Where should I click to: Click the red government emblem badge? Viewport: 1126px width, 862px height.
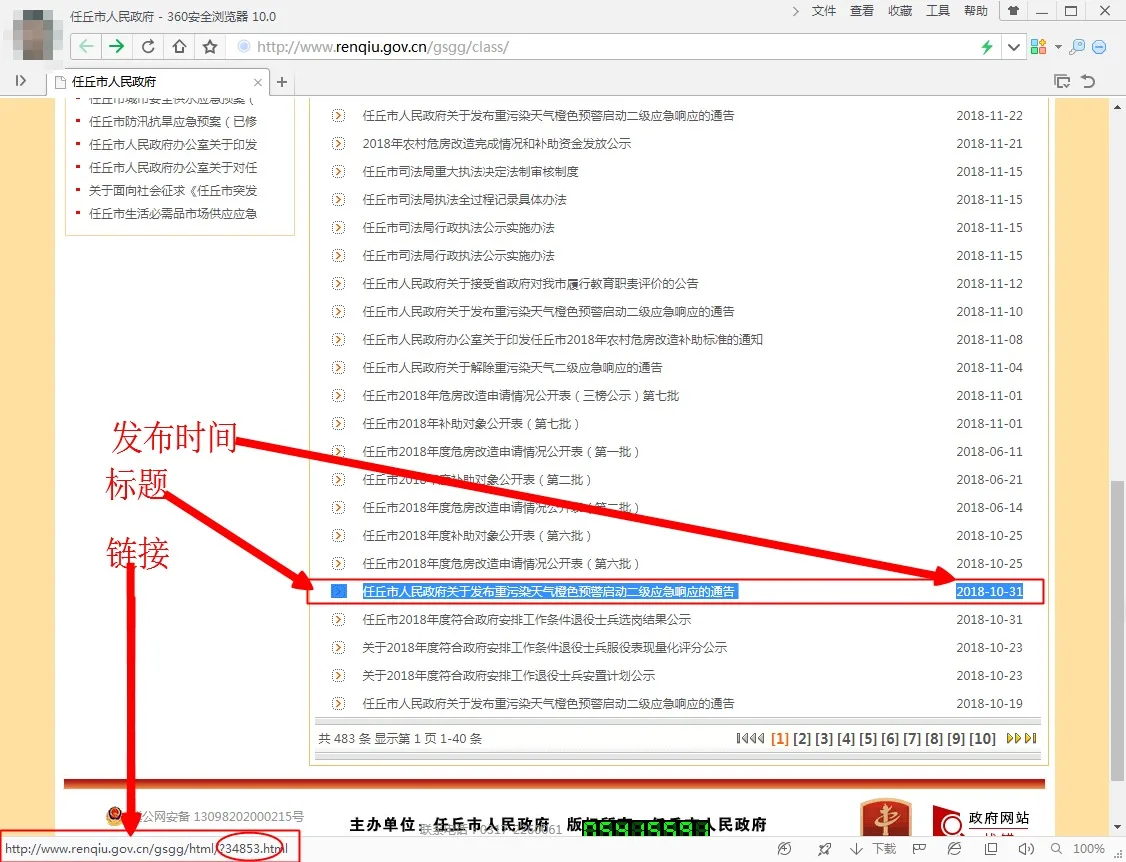[885, 818]
